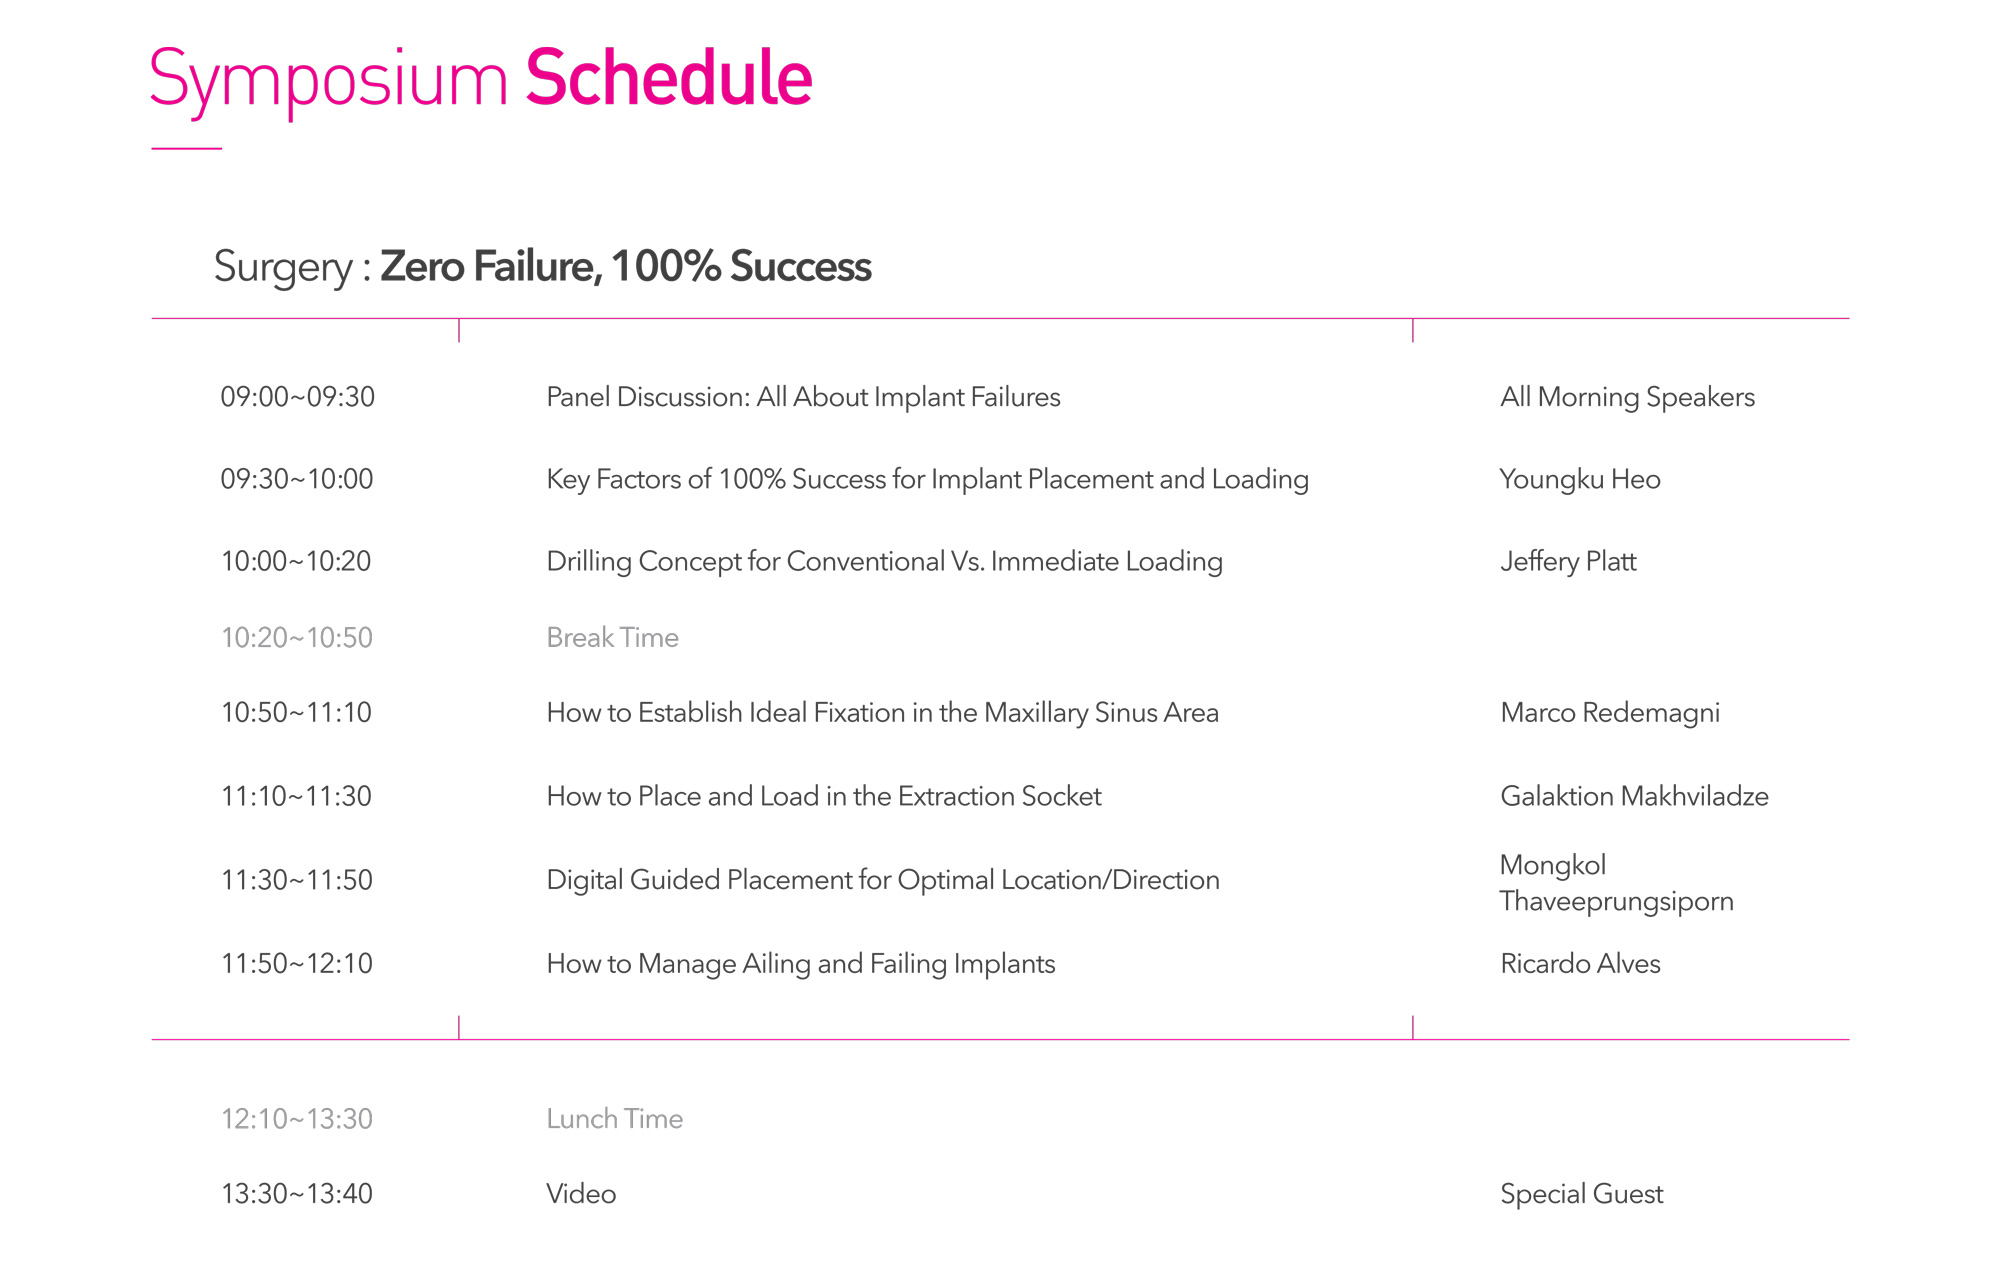Click speaker name Youngku Heo

[1580, 479]
